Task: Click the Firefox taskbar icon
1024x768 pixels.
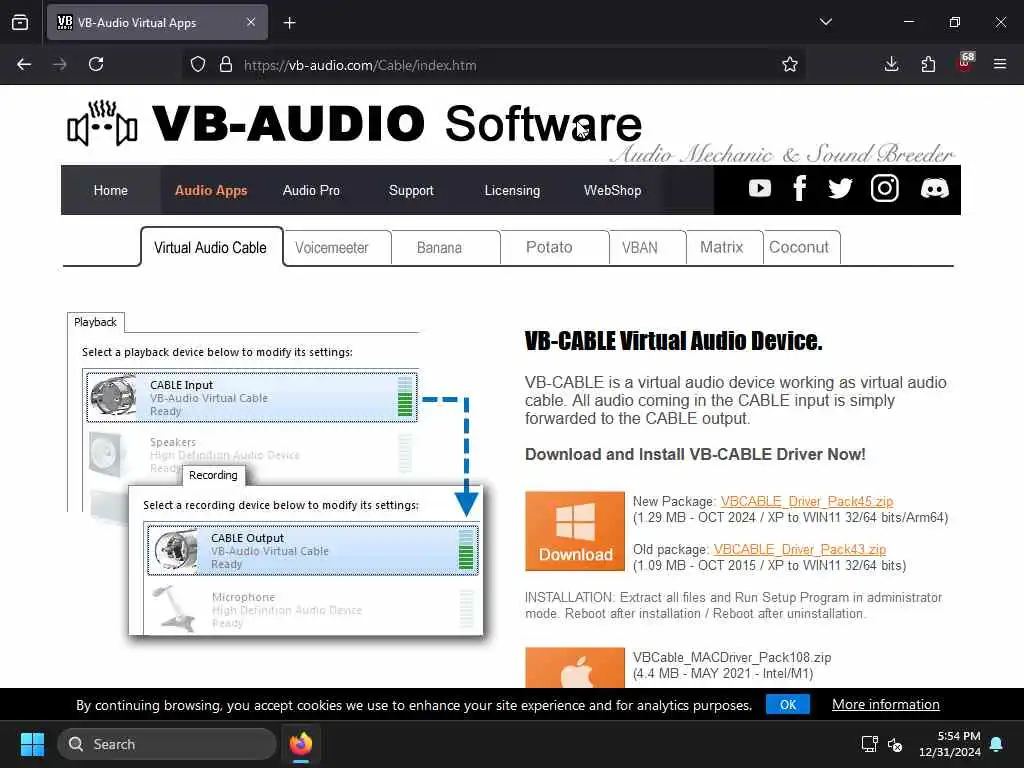Action: coord(301,744)
